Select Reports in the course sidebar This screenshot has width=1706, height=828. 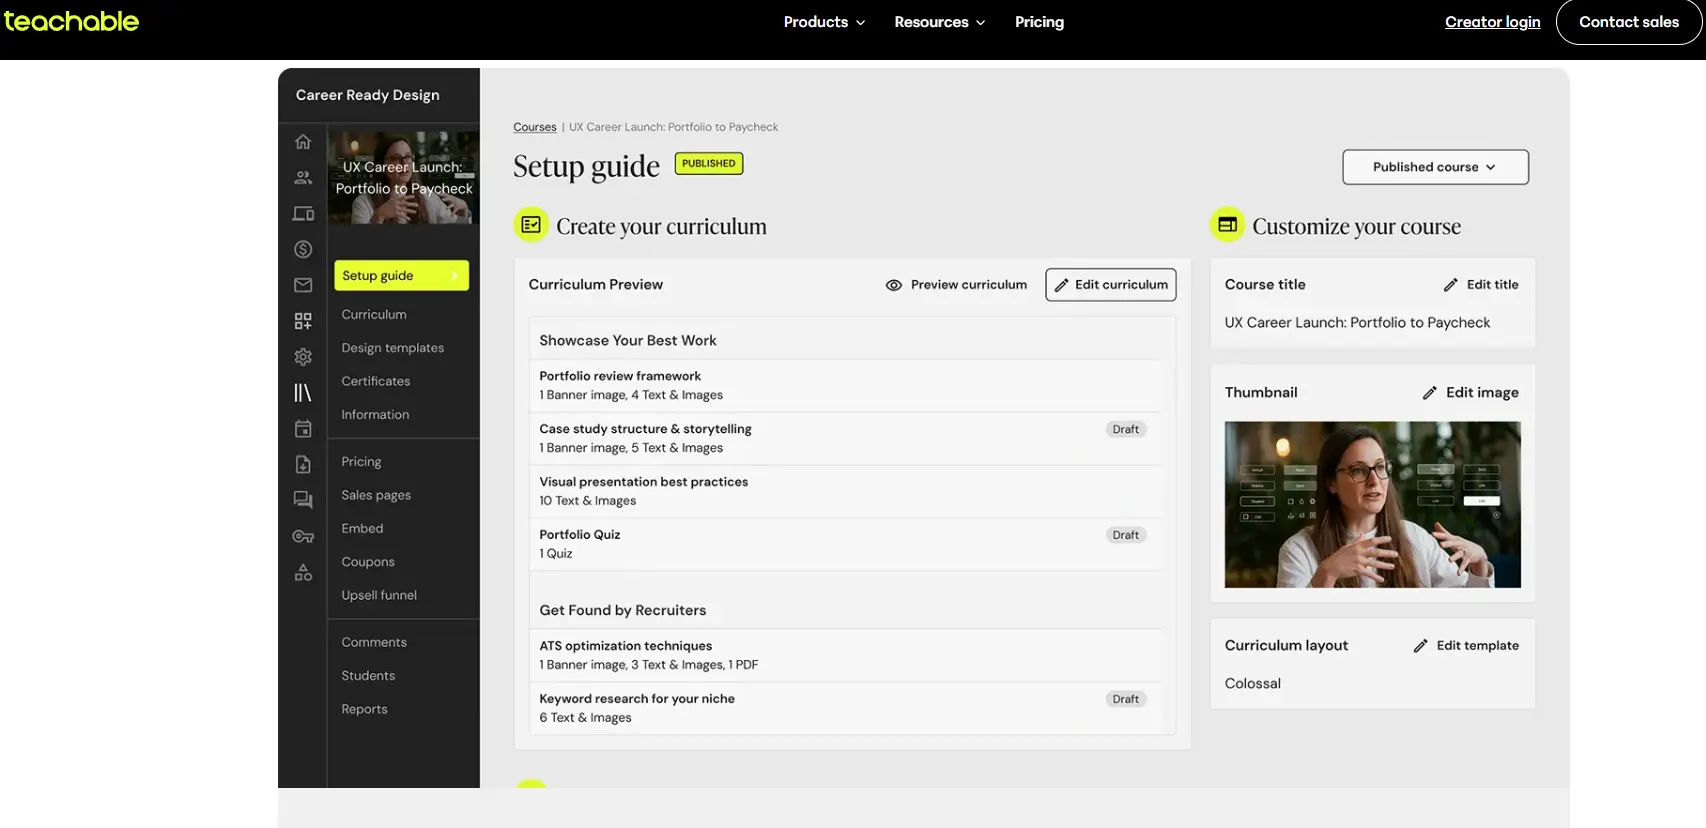[x=364, y=709]
